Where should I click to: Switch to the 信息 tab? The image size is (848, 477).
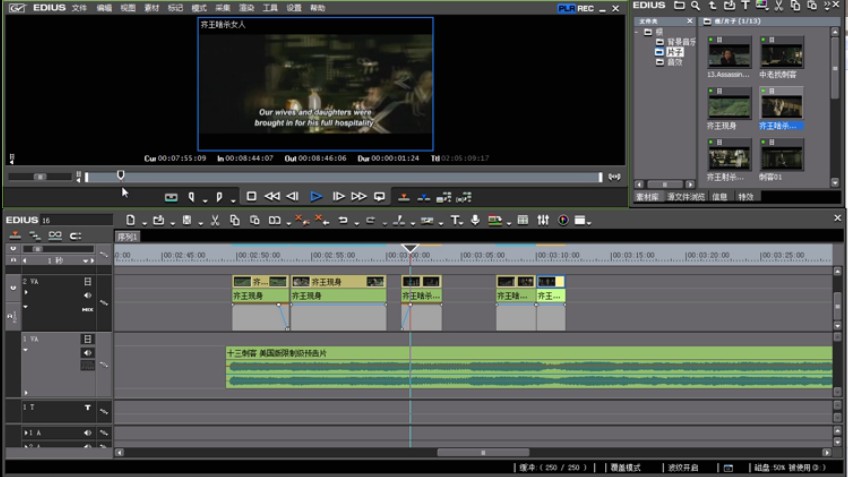point(719,197)
